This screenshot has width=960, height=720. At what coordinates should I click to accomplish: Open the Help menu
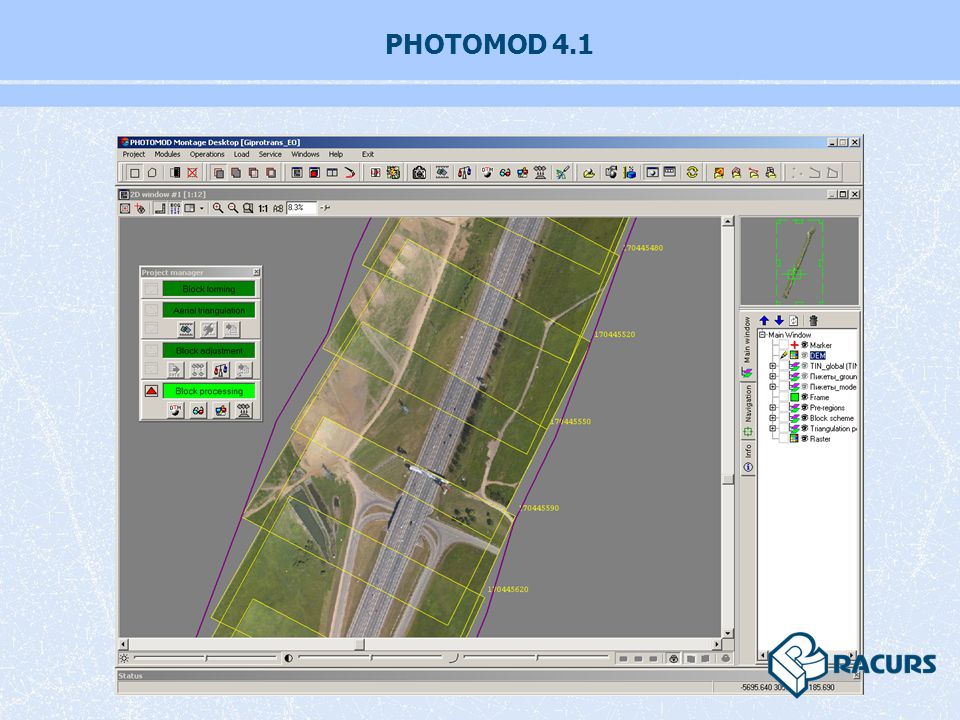coord(336,154)
